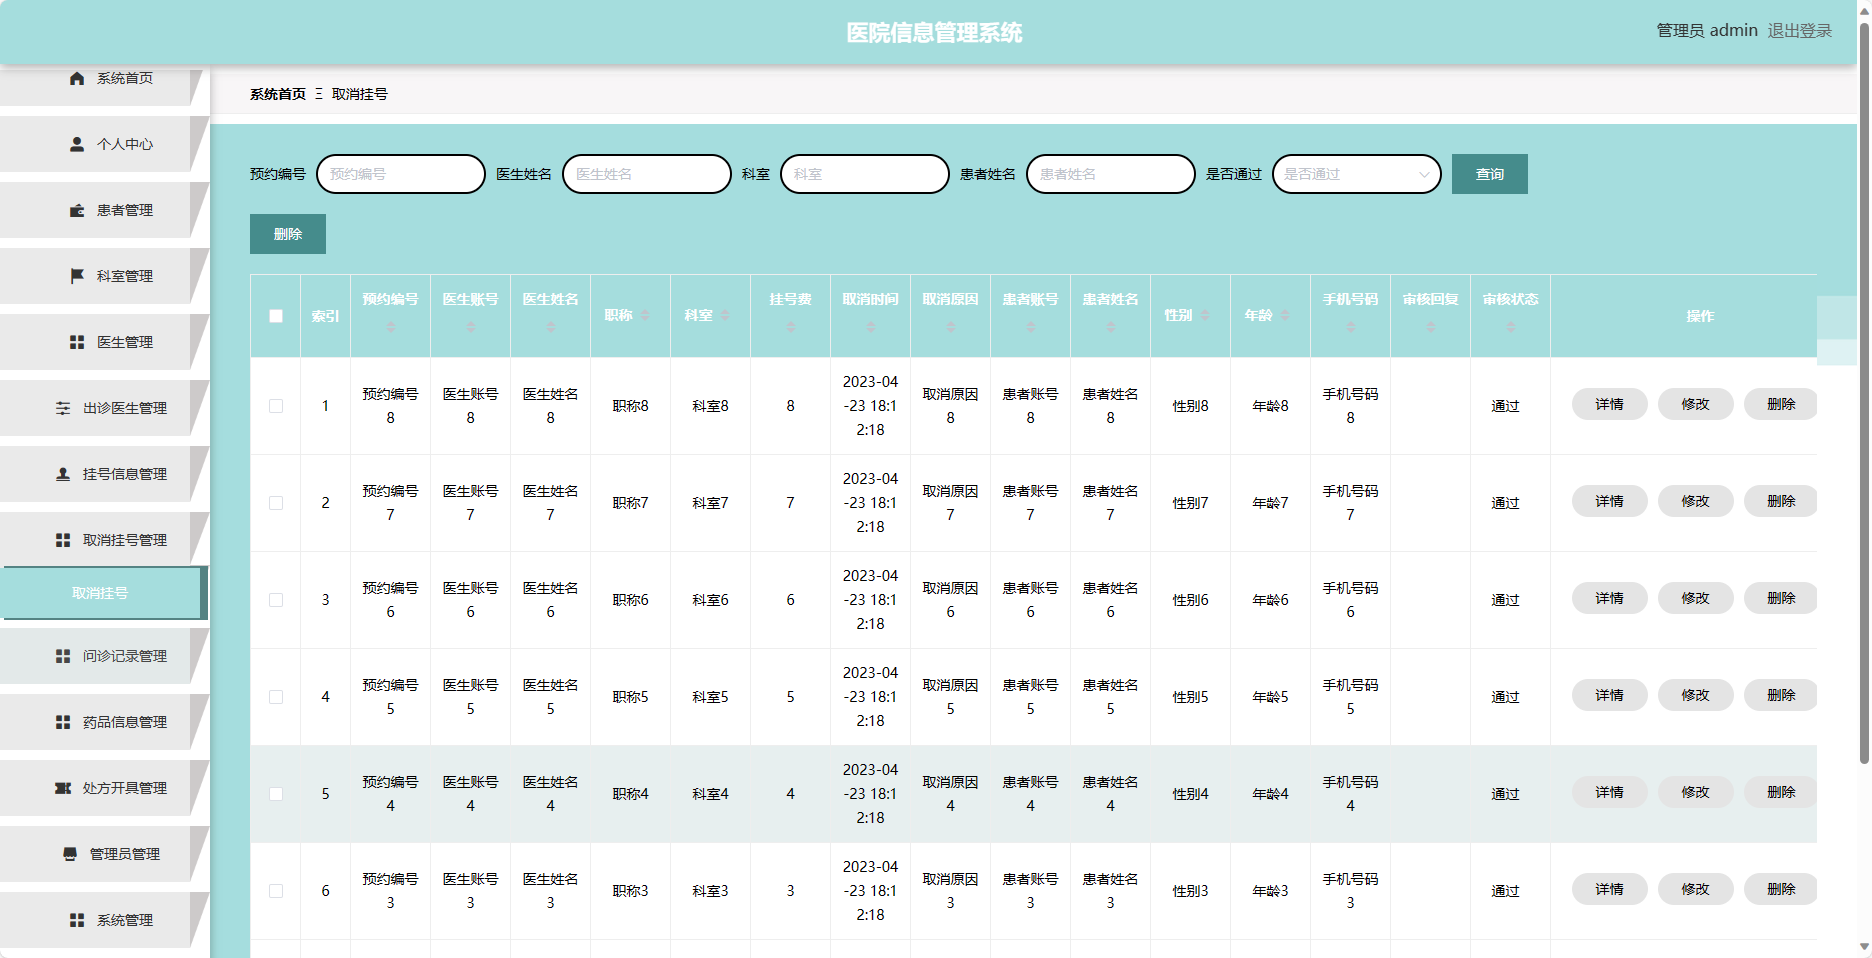Open the 是否通过 dropdown
The image size is (1872, 958).
pos(1357,174)
